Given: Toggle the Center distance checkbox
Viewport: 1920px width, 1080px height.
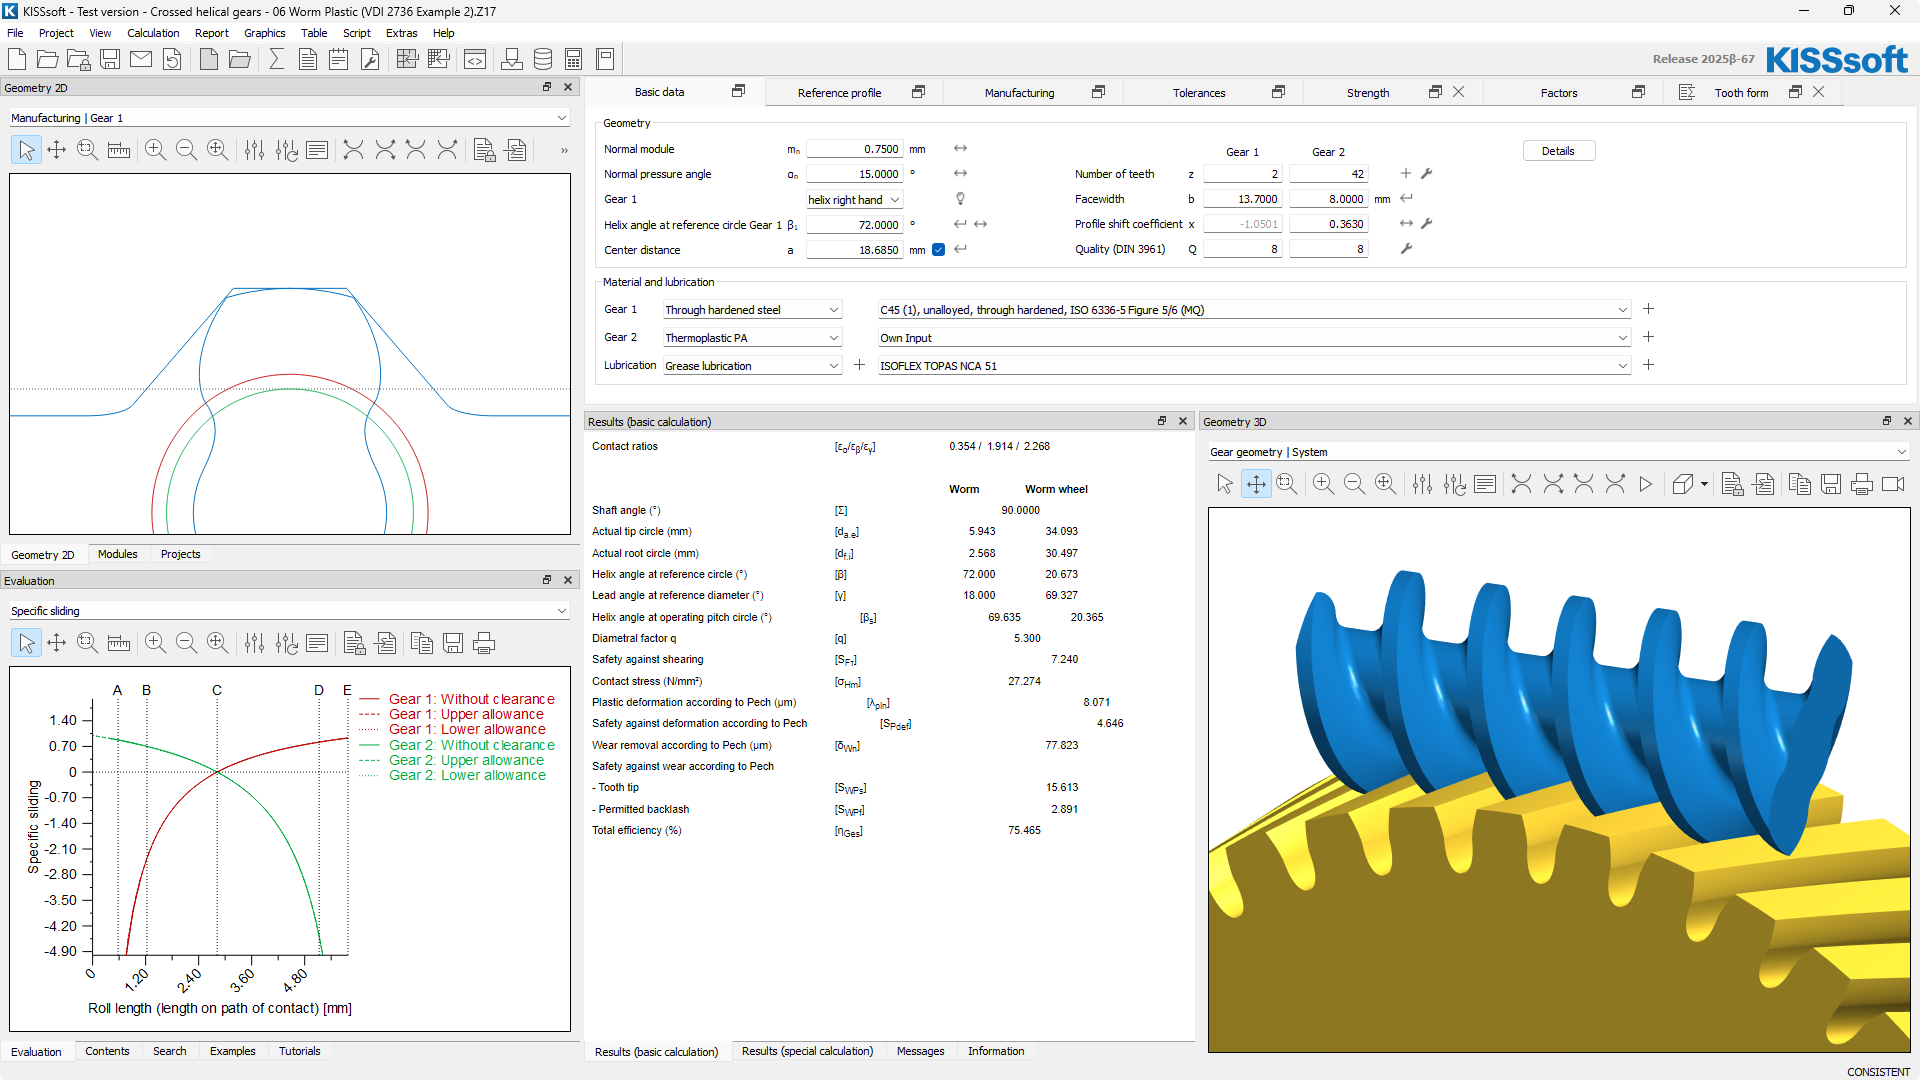Looking at the screenshot, I should [938, 250].
